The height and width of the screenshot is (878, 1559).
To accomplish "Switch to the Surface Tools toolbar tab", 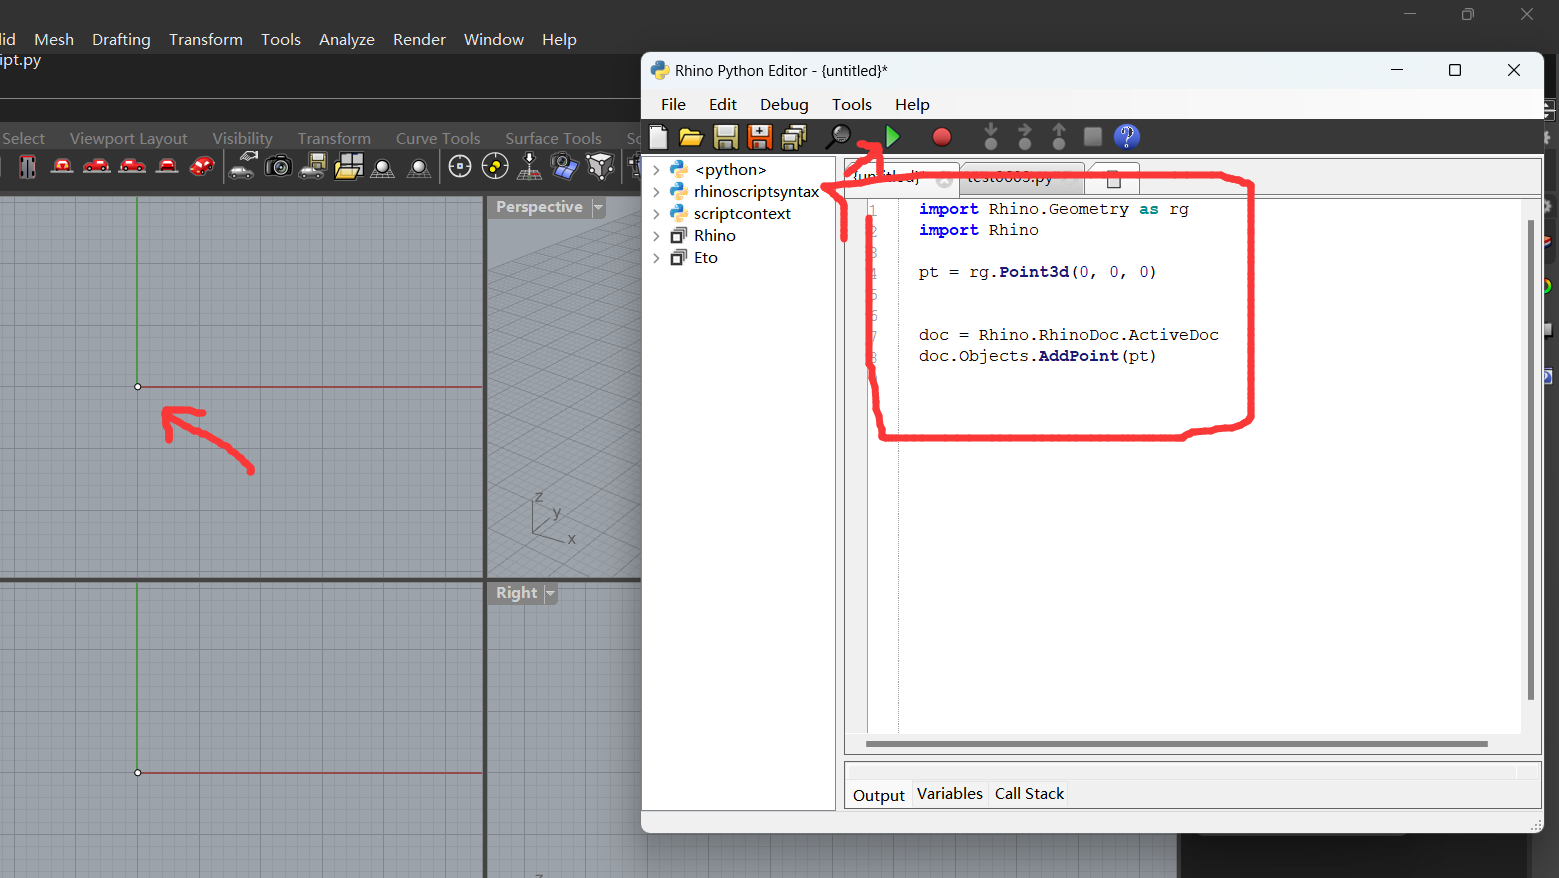I will pos(553,138).
